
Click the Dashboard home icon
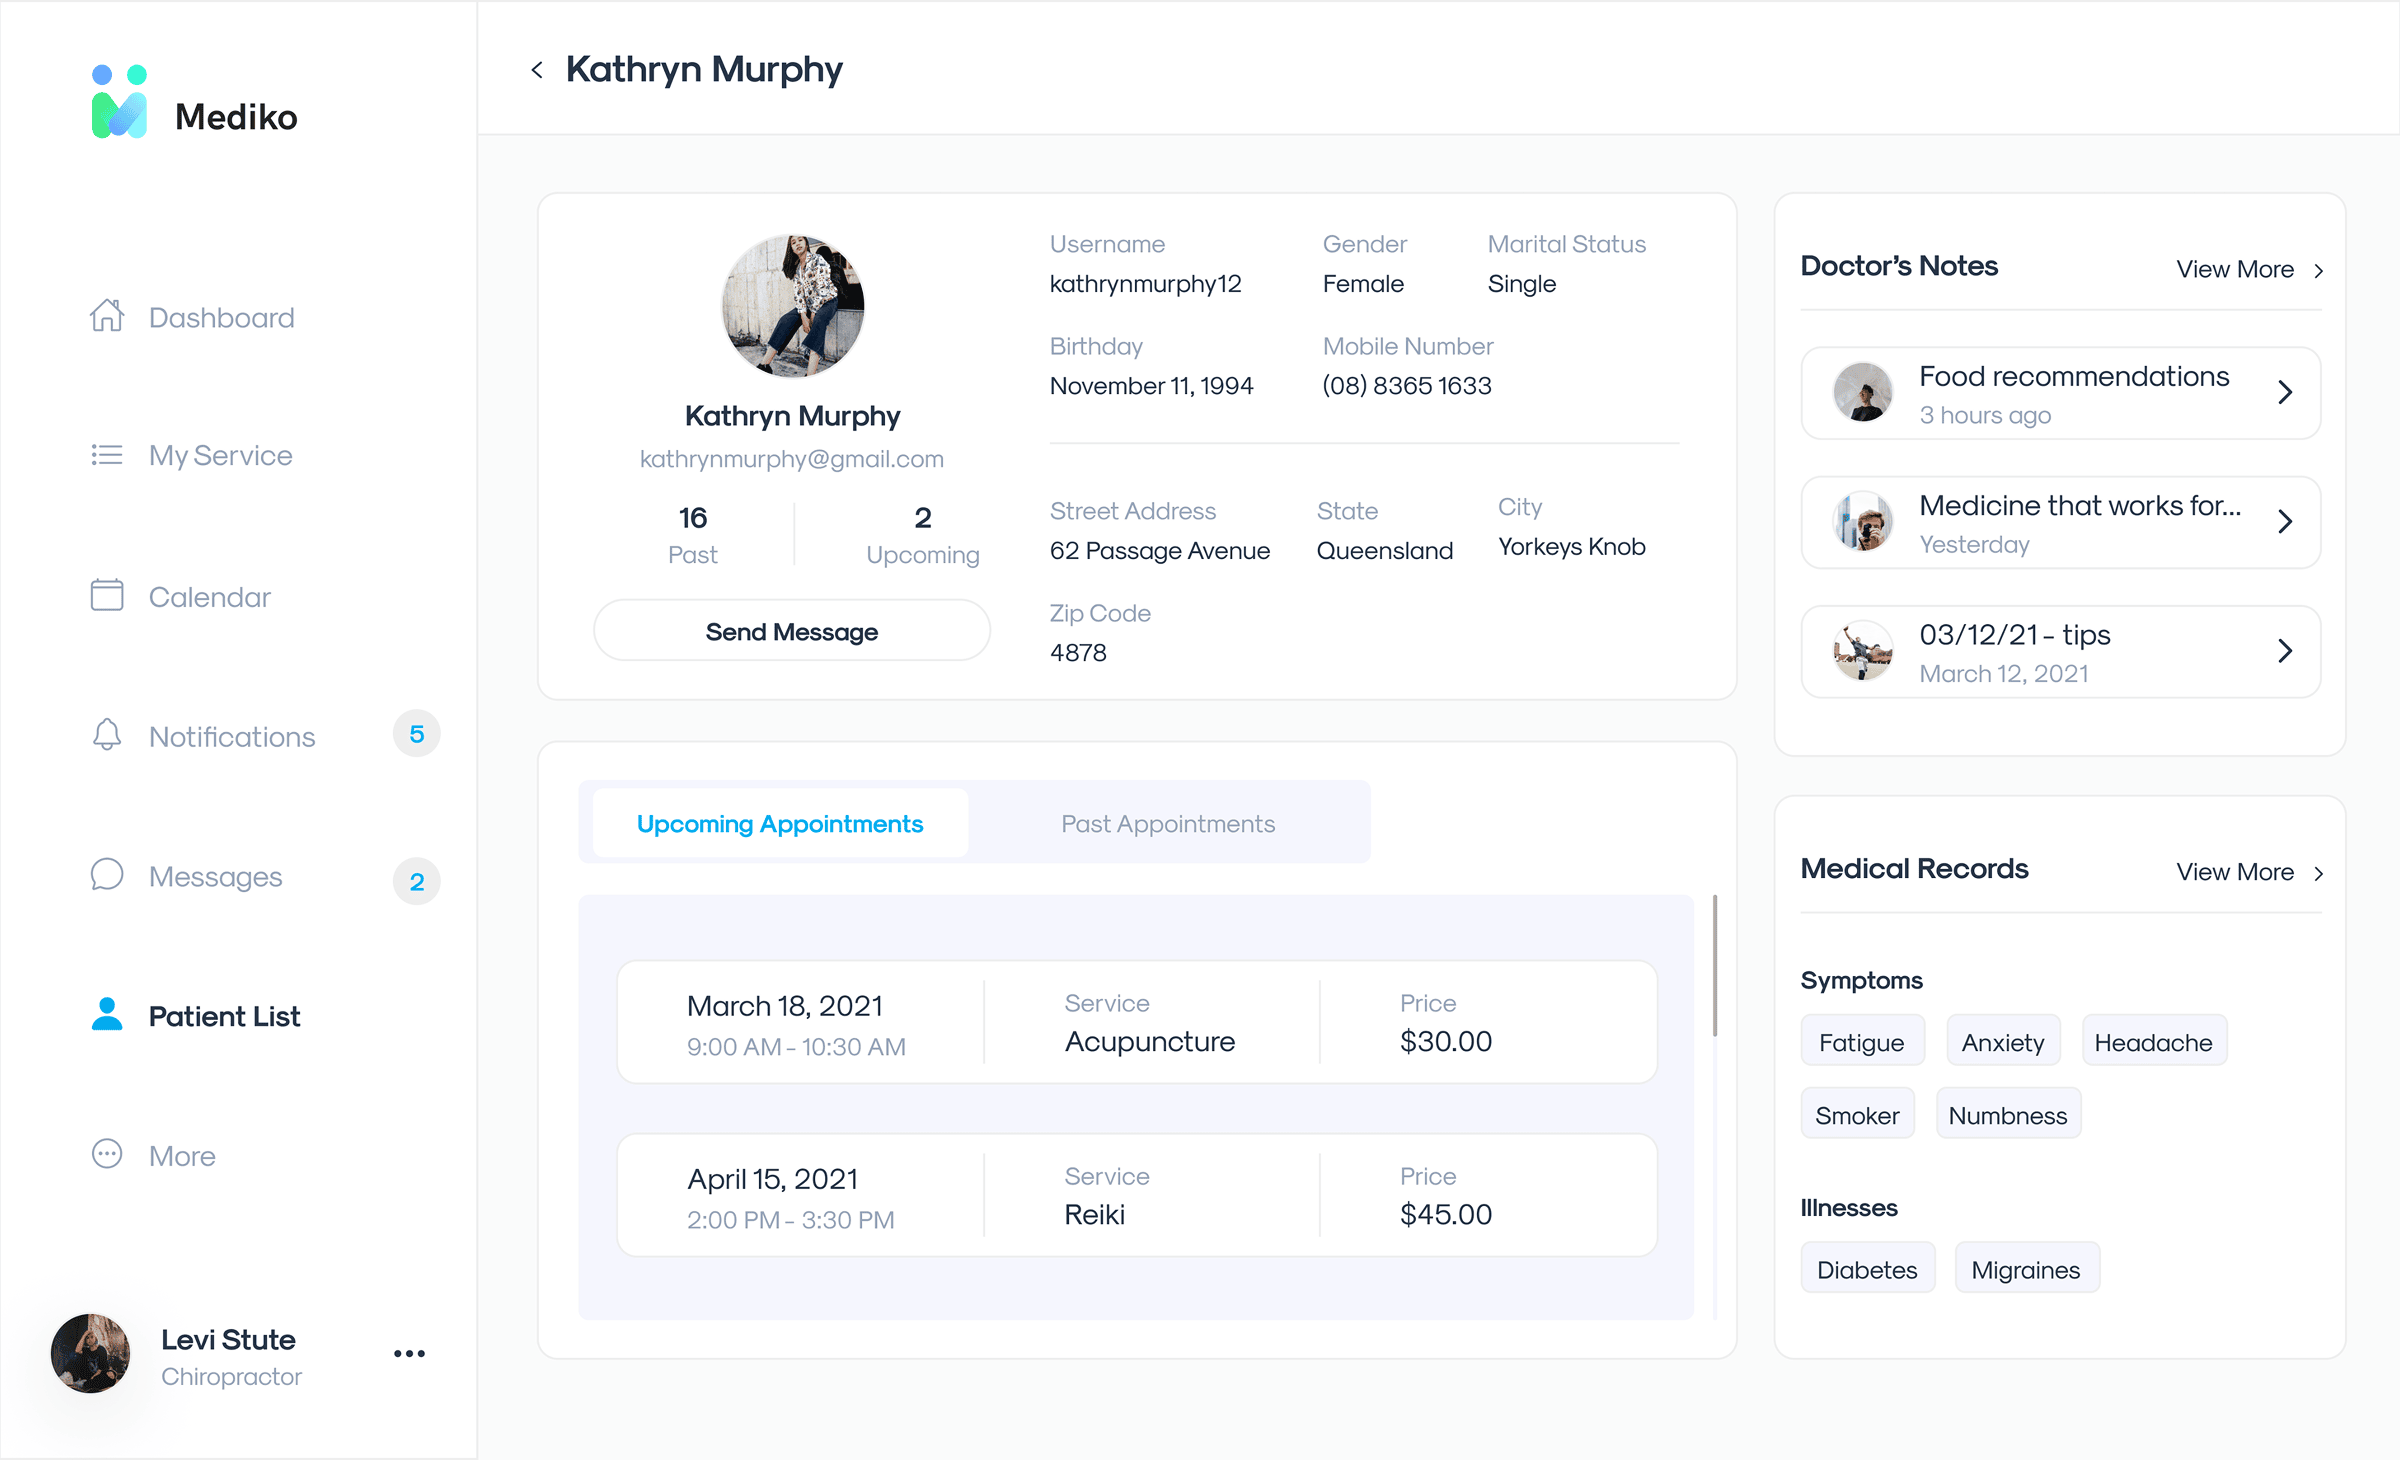107,316
